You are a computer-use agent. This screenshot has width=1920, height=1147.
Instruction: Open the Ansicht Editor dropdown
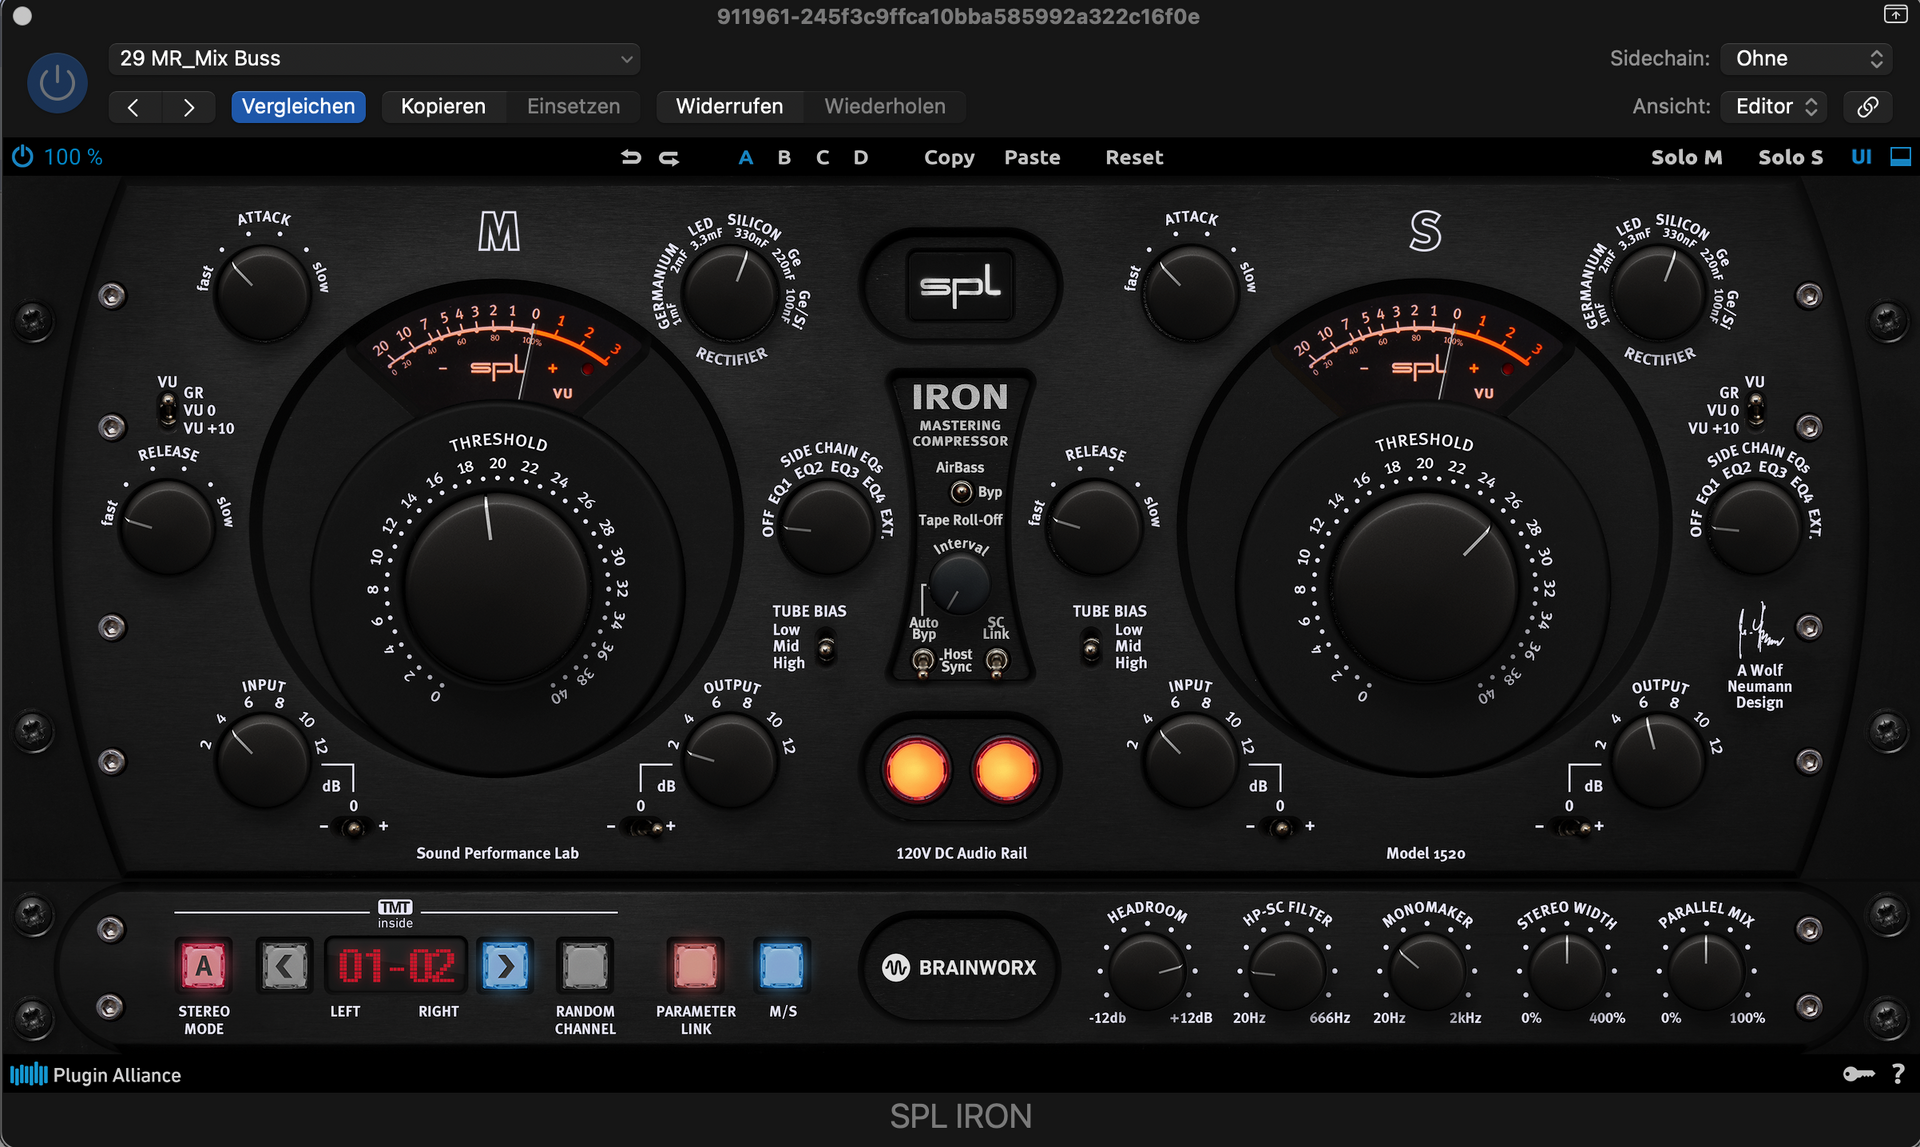(1774, 106)
